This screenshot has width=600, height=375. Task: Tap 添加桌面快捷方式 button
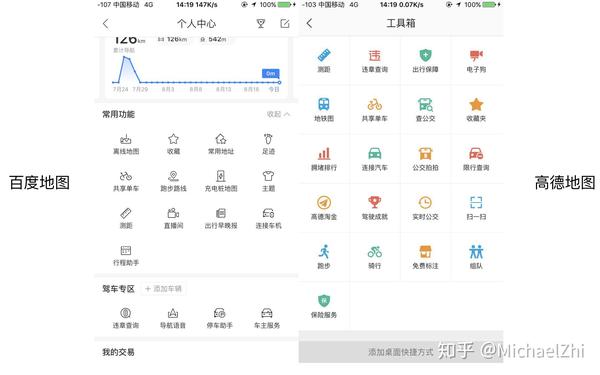pyautogui.click(x=401, y=352)
